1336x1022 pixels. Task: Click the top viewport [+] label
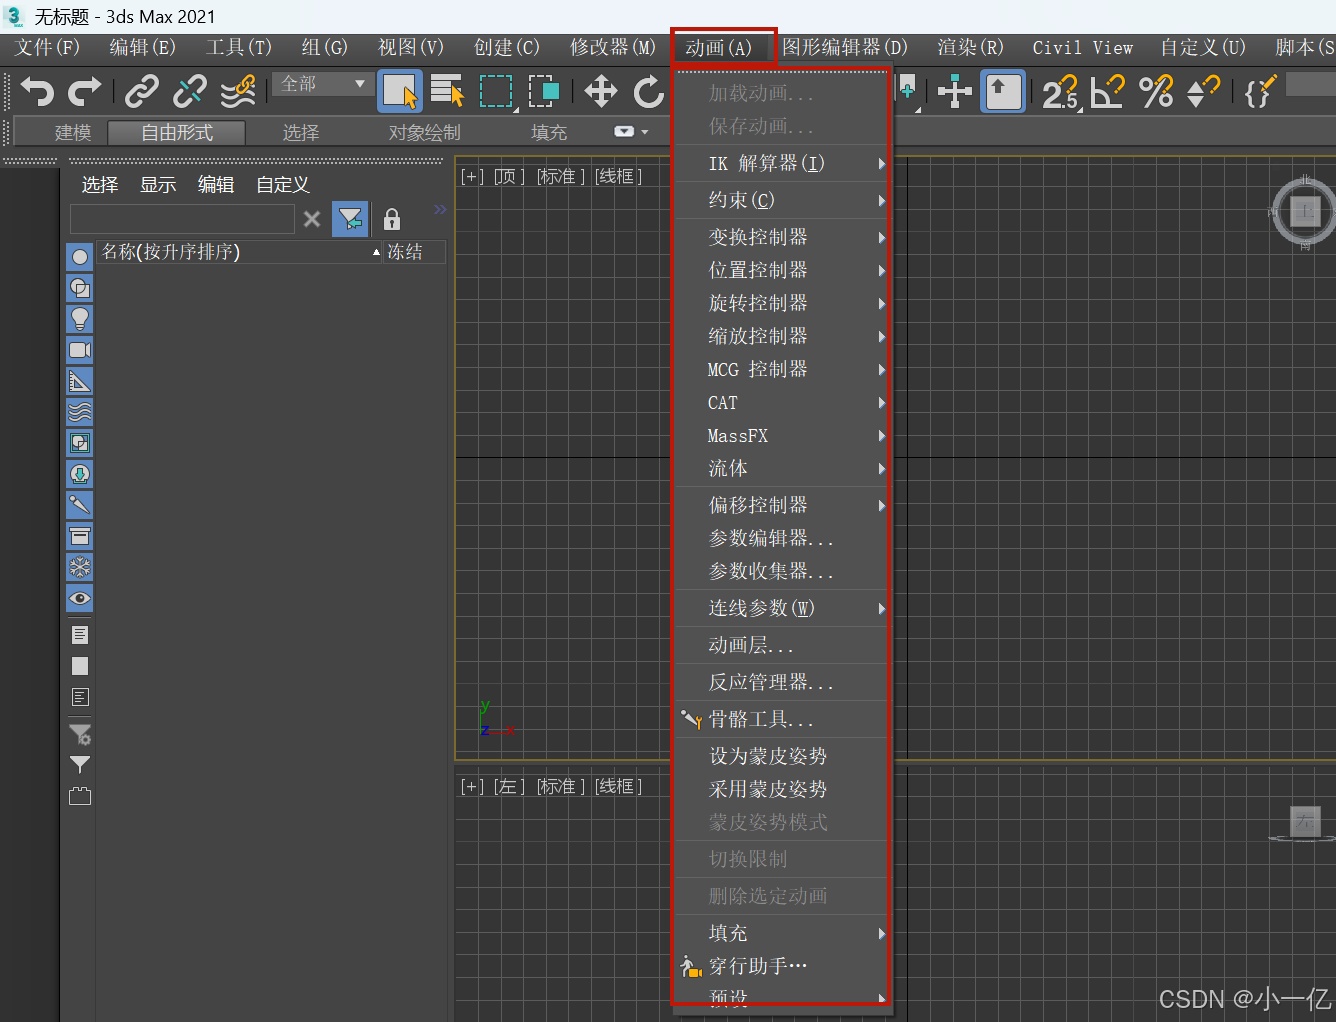[472, 176]
